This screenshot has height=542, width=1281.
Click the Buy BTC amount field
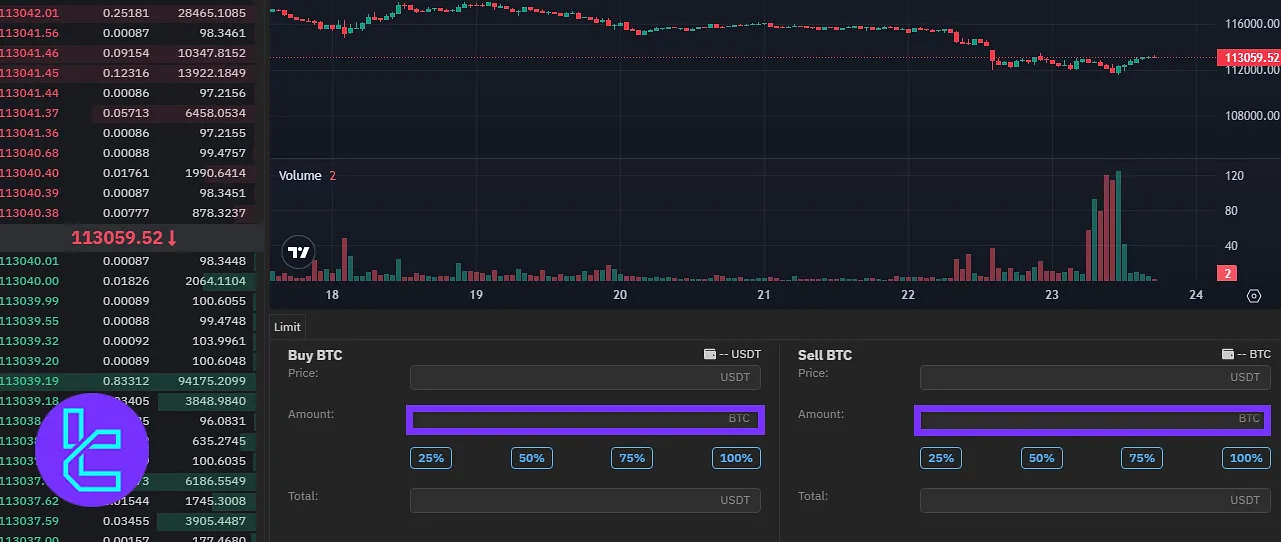click(x=584, y=420)
